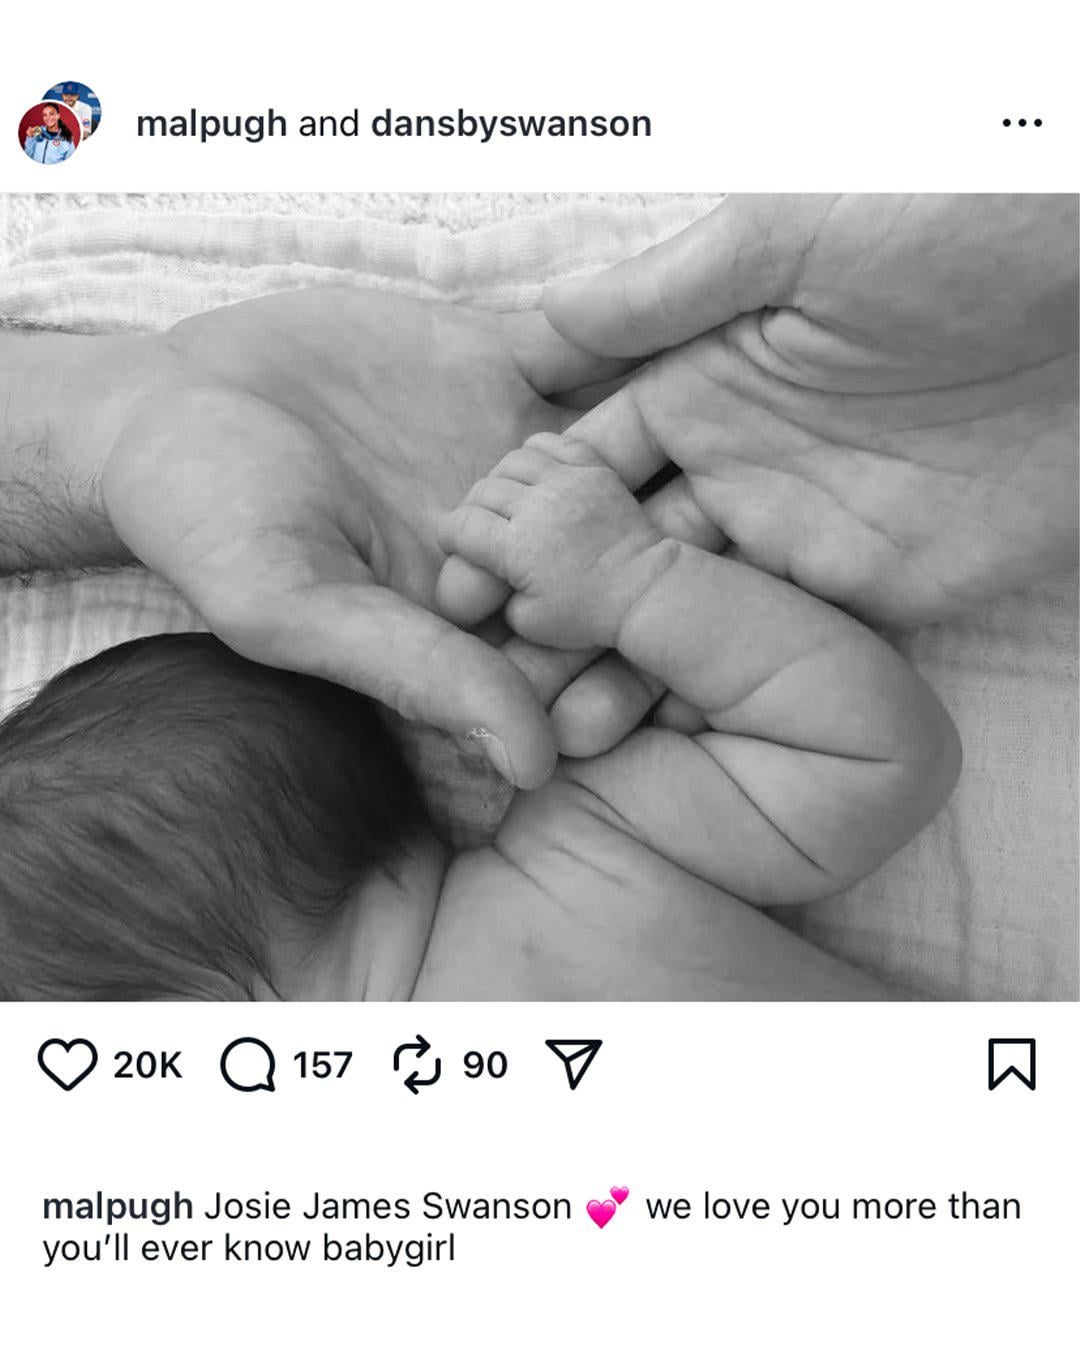View the 90 reposts count
Screen dimensions: 1080x1350
coord(485,1066)
